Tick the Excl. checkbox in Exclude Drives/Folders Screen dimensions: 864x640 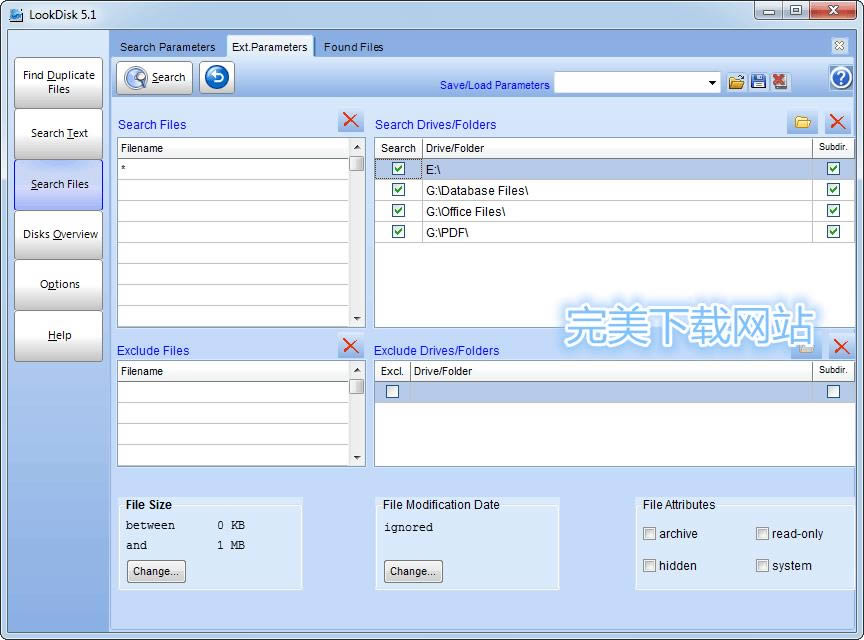pos(392,392)
